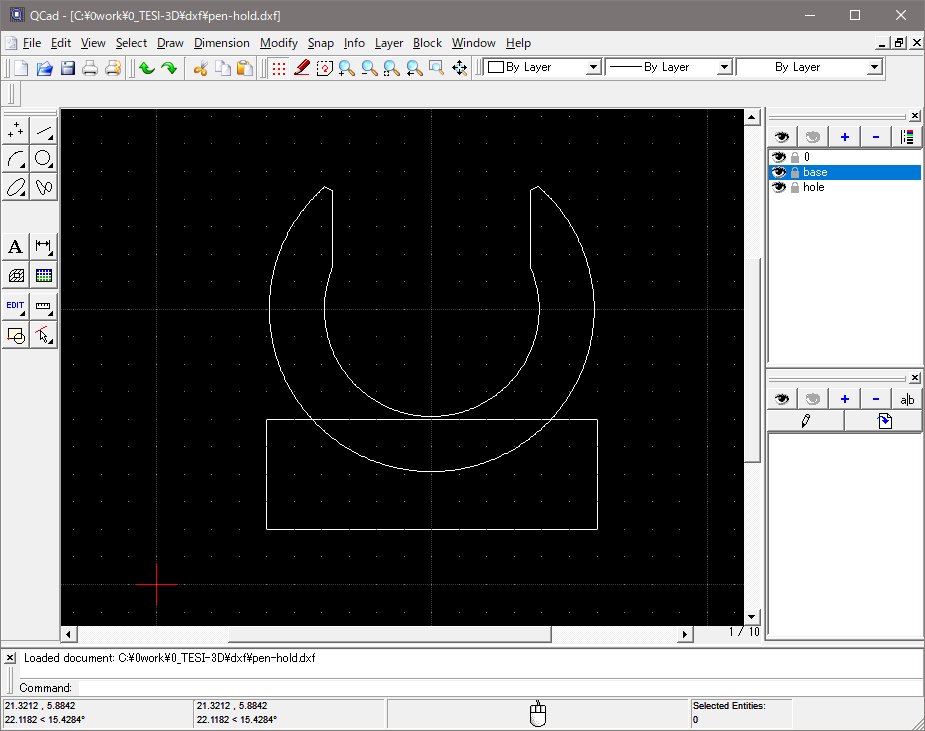The image size is (925, 731).
Task: Save the drawing with the floppy icon
Action: [68, 68]
